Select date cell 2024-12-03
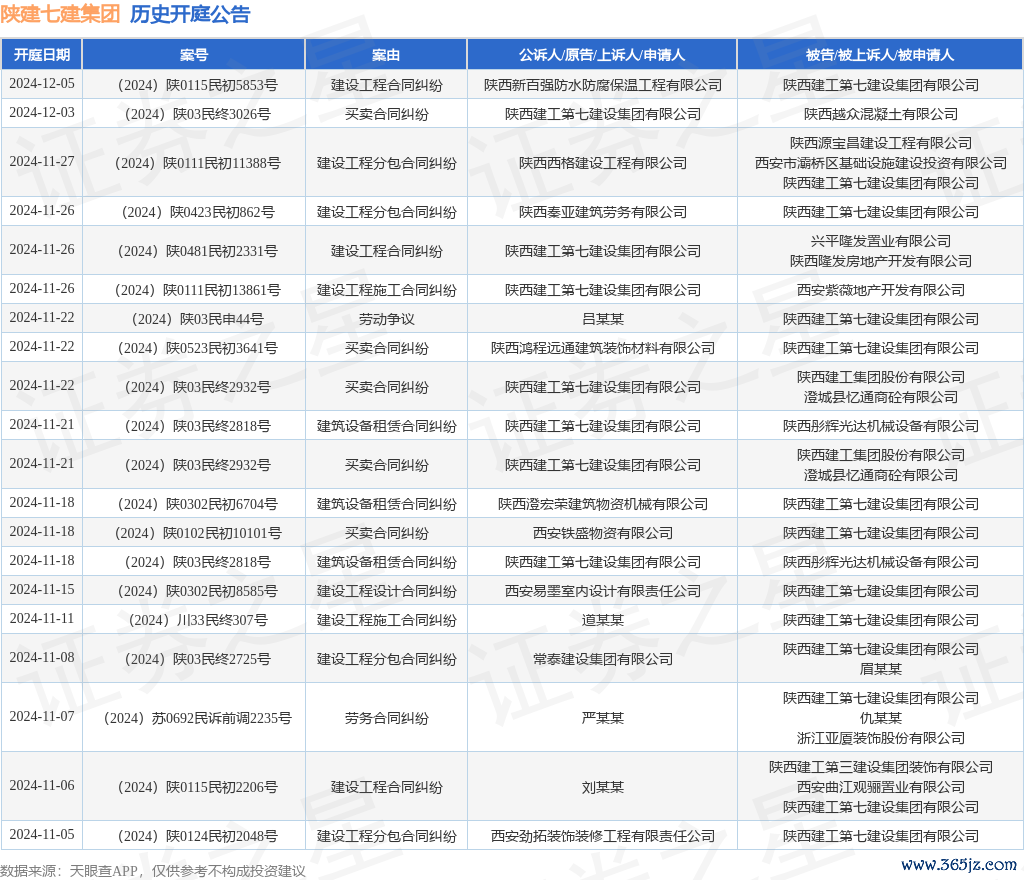The image size is (1024, 880). pyautogui.click(x=42, y=112)
